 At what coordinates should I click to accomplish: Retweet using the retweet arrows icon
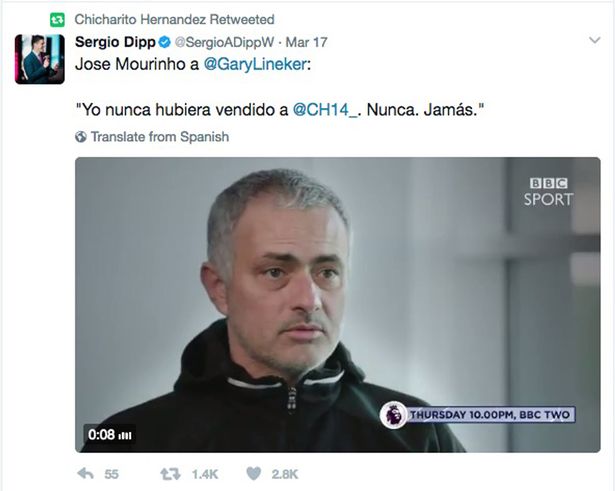(x=170, y=474)
